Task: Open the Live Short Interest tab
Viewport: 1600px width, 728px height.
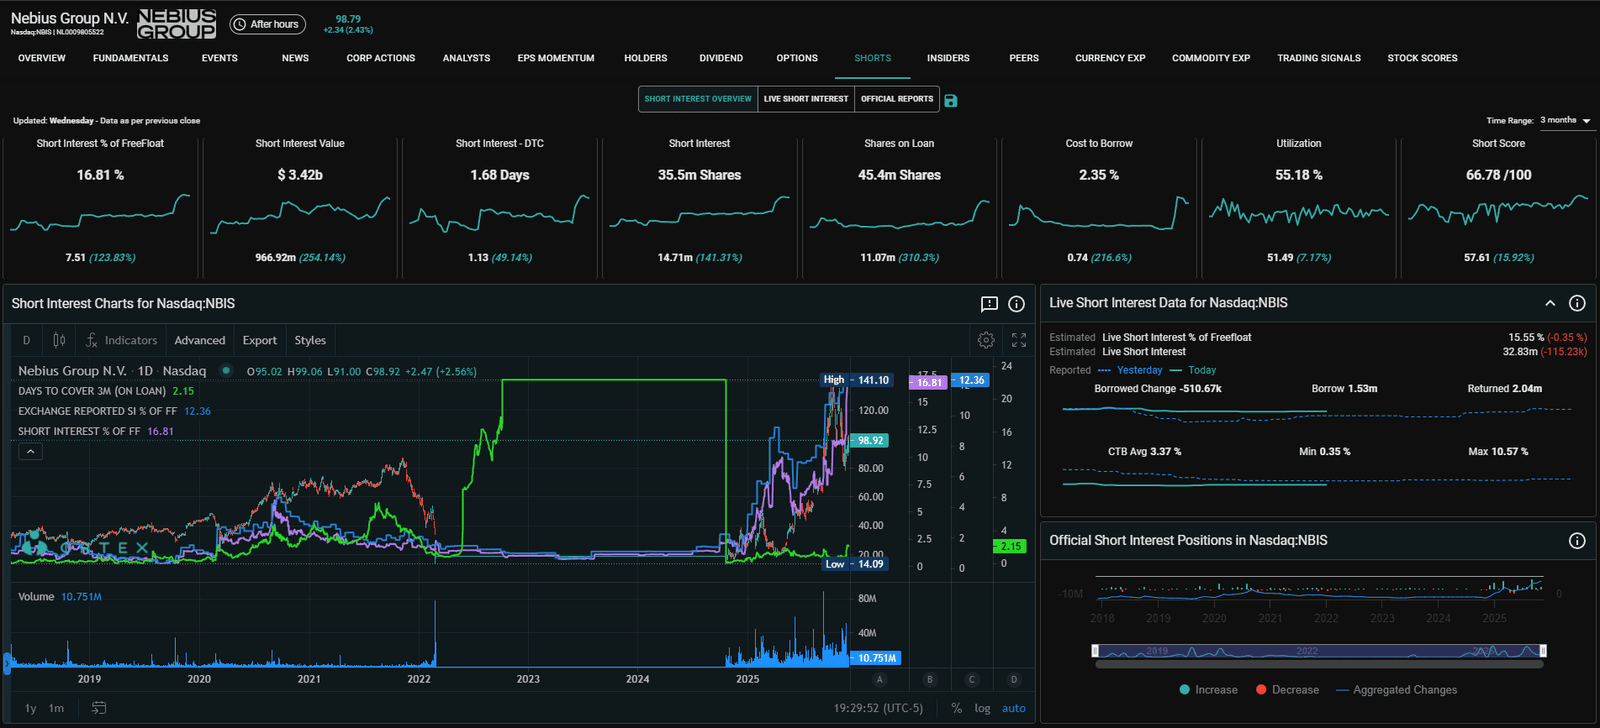Action: 806,99
